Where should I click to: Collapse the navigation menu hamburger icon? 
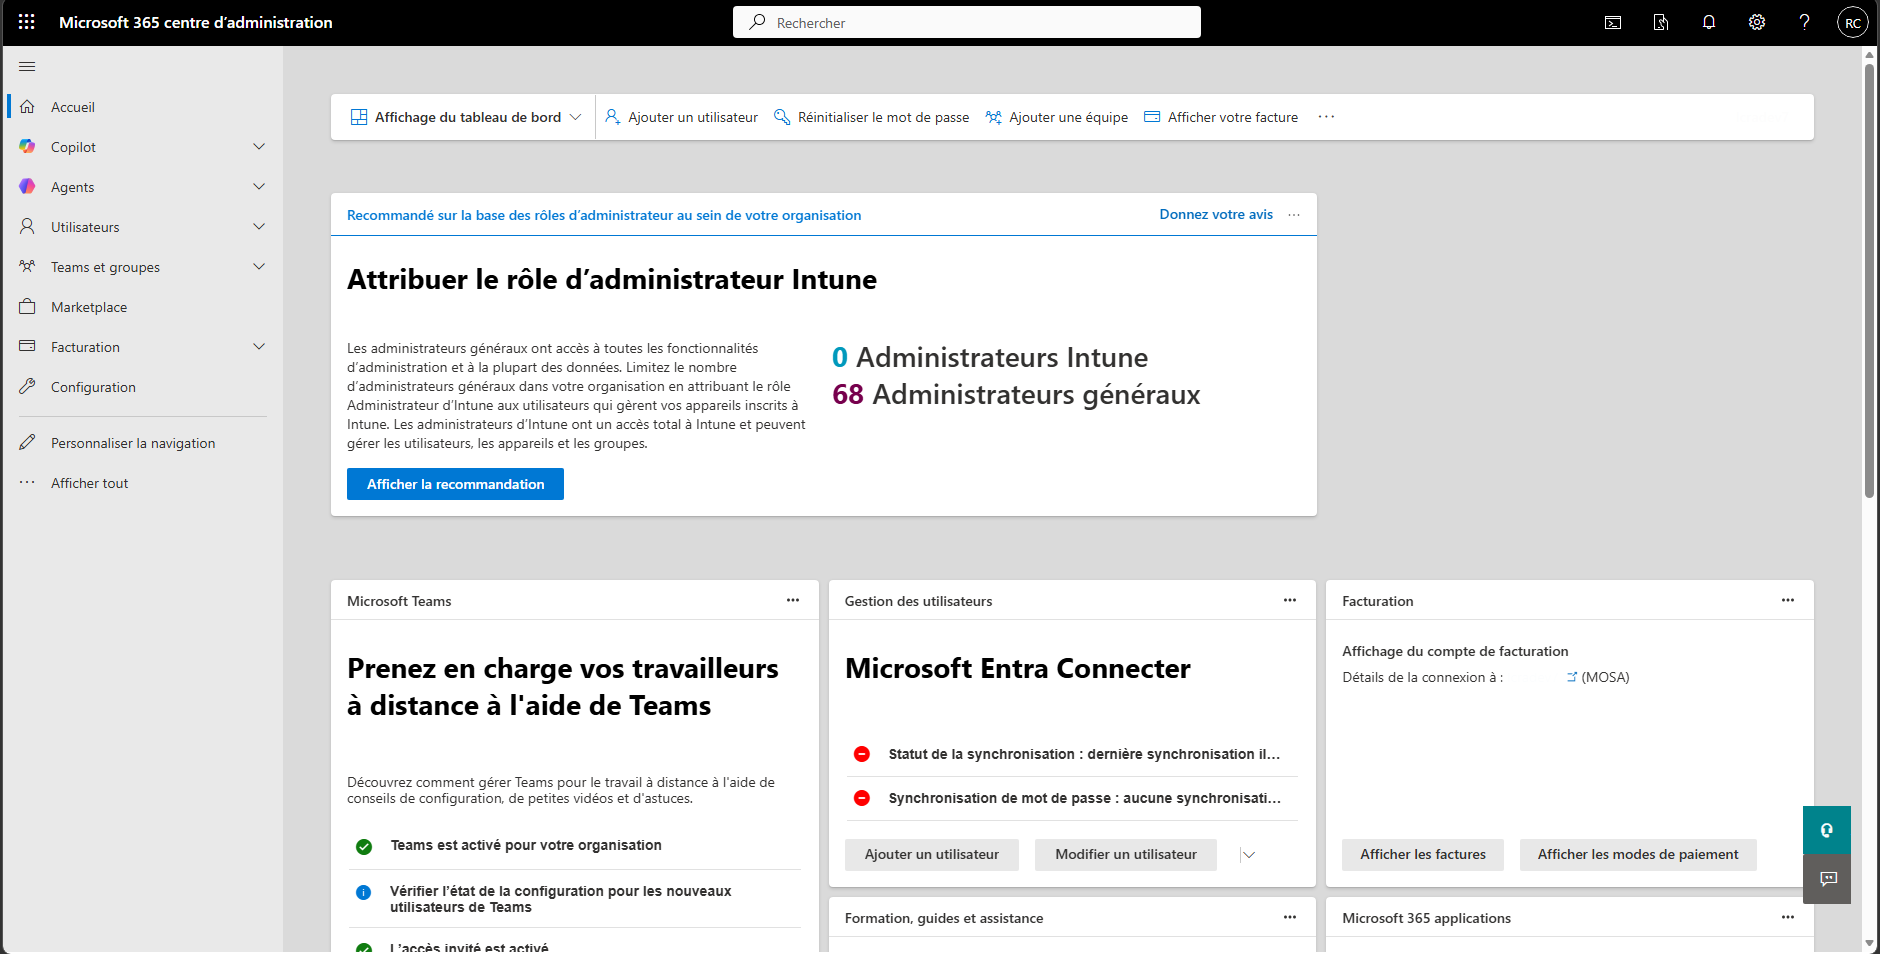27,67
